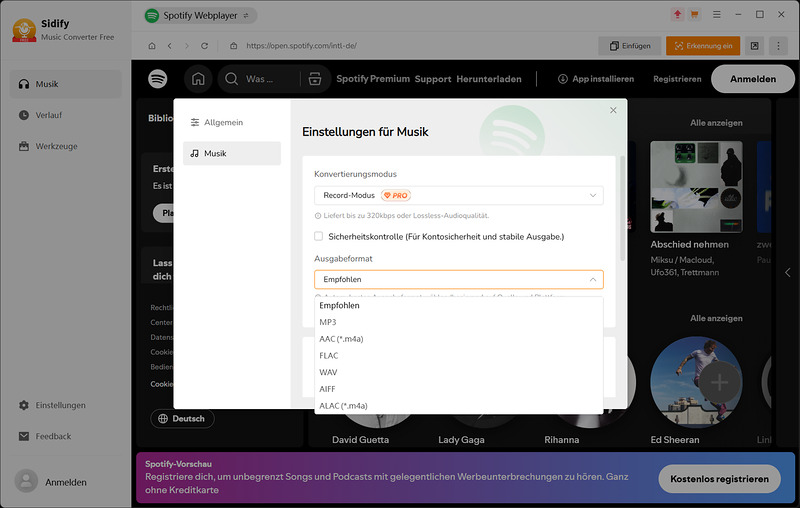Screen dimensions: 800x508
Task: Go to browser home page icon
Action: coord(152,46)
